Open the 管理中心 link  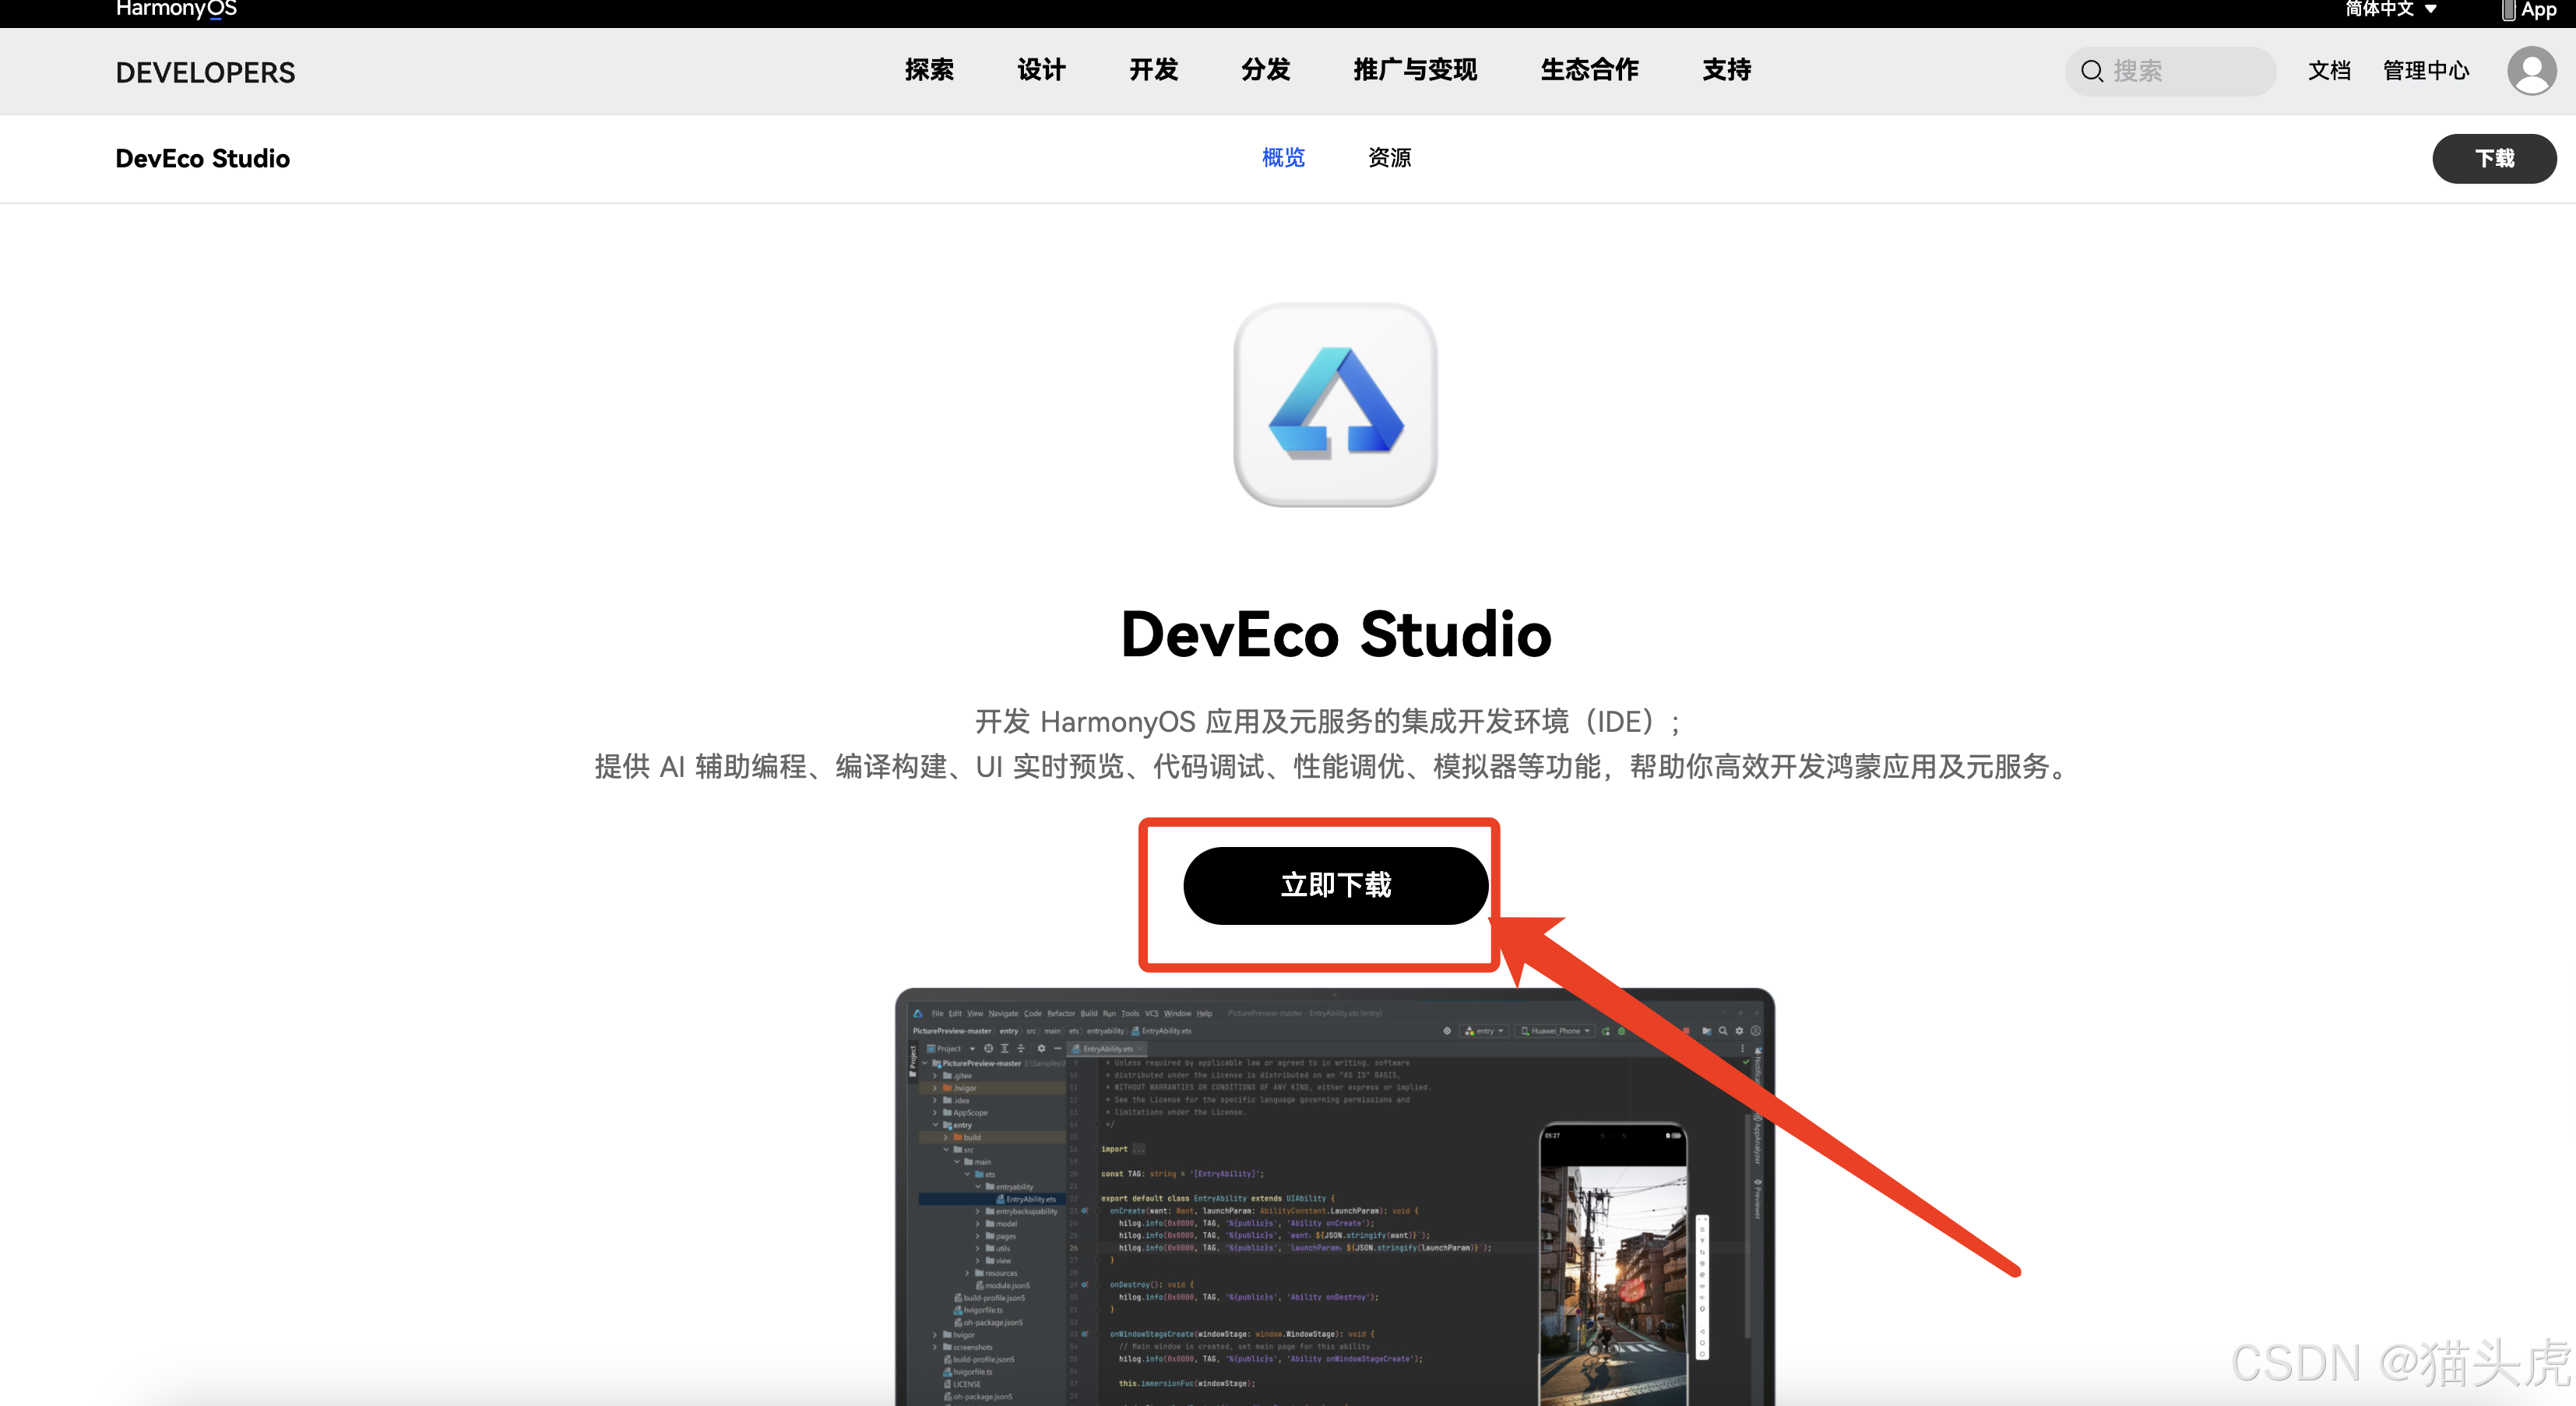pos(2426,71)
